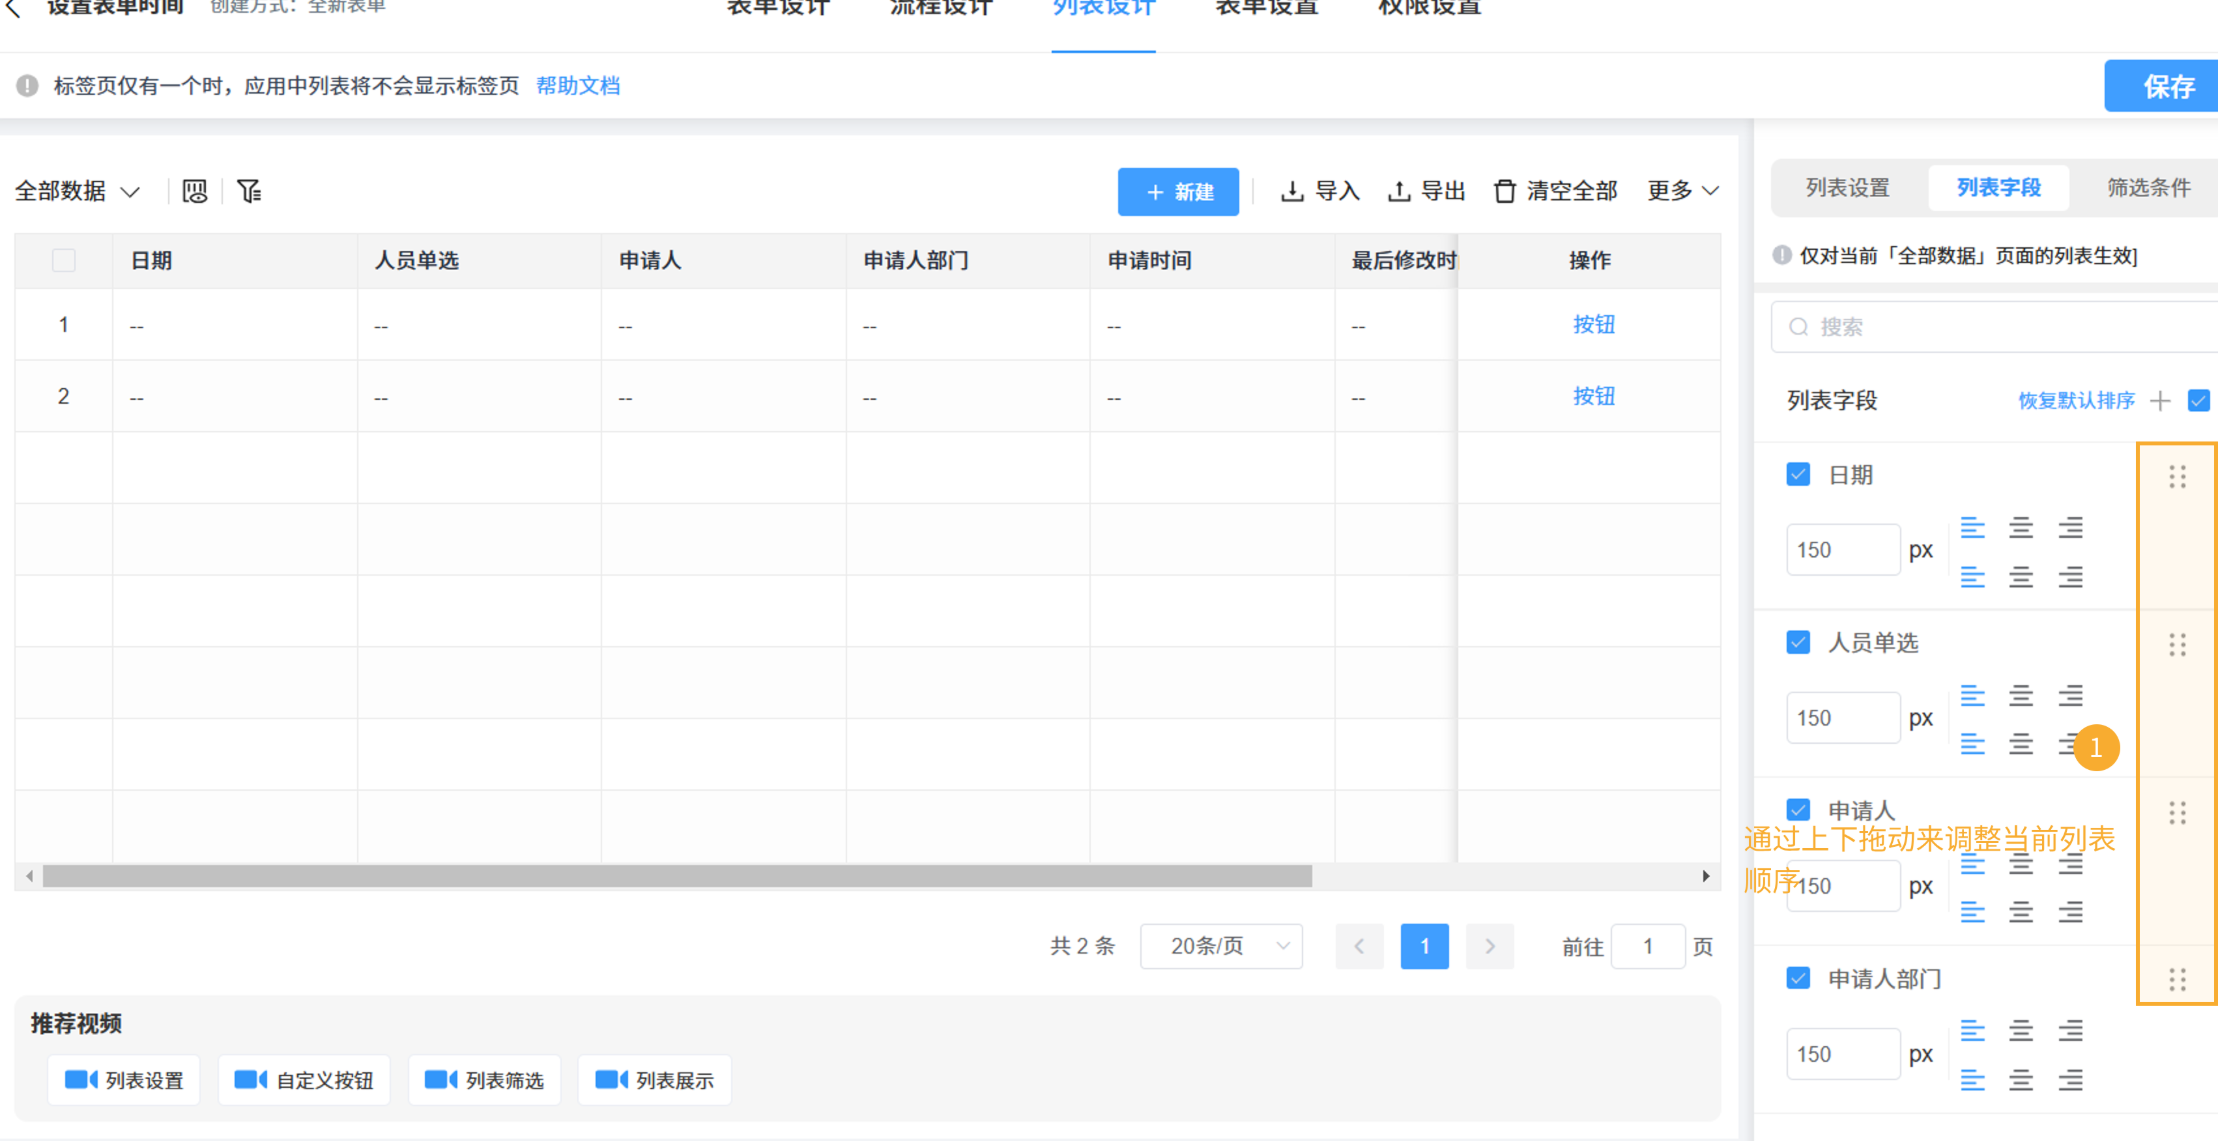Select page 1 in pagination
The width and height of the screenshot is (2218, 1141).
coord(1424,946)
